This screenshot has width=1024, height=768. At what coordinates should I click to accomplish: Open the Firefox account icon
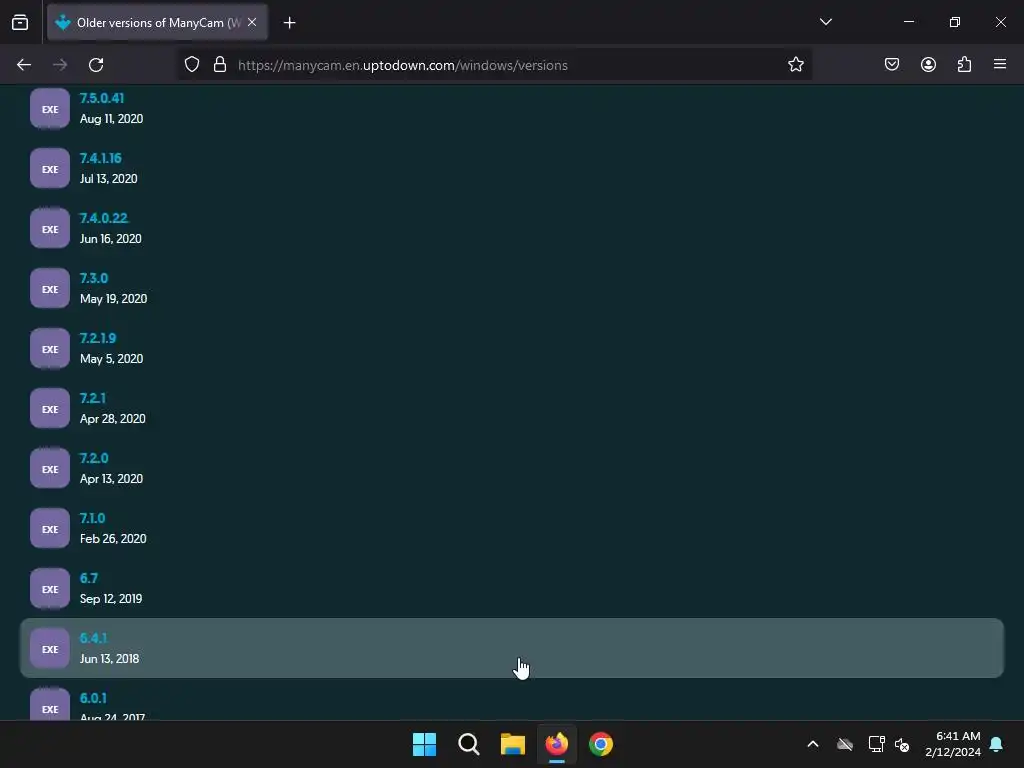(x=928, y=65)
